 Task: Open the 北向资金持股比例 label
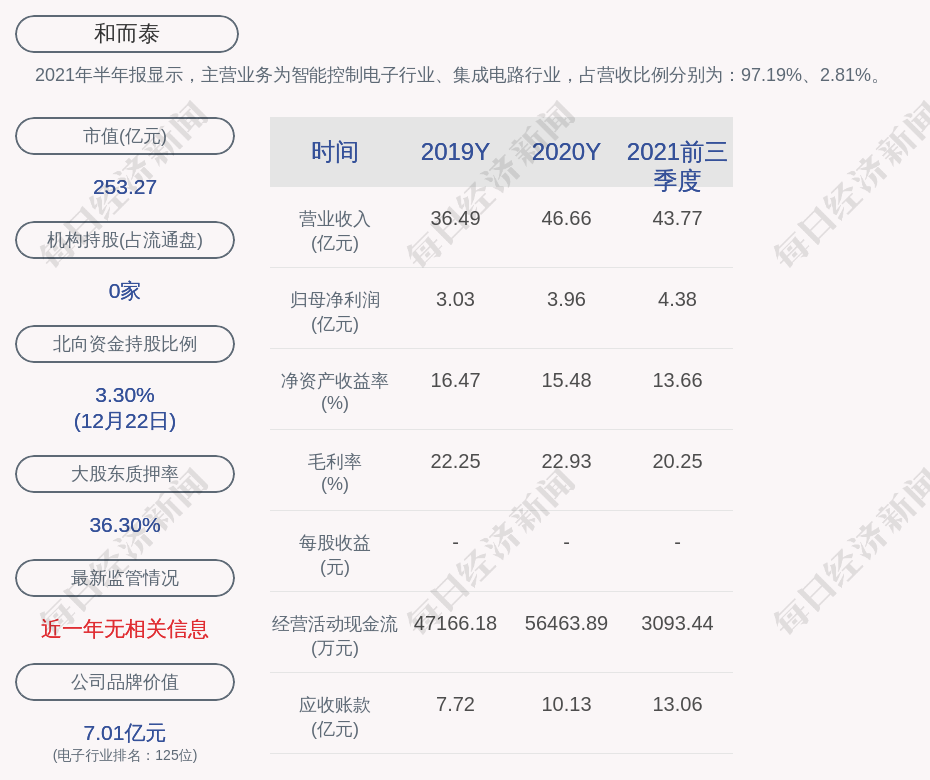[x=125, y=344]
